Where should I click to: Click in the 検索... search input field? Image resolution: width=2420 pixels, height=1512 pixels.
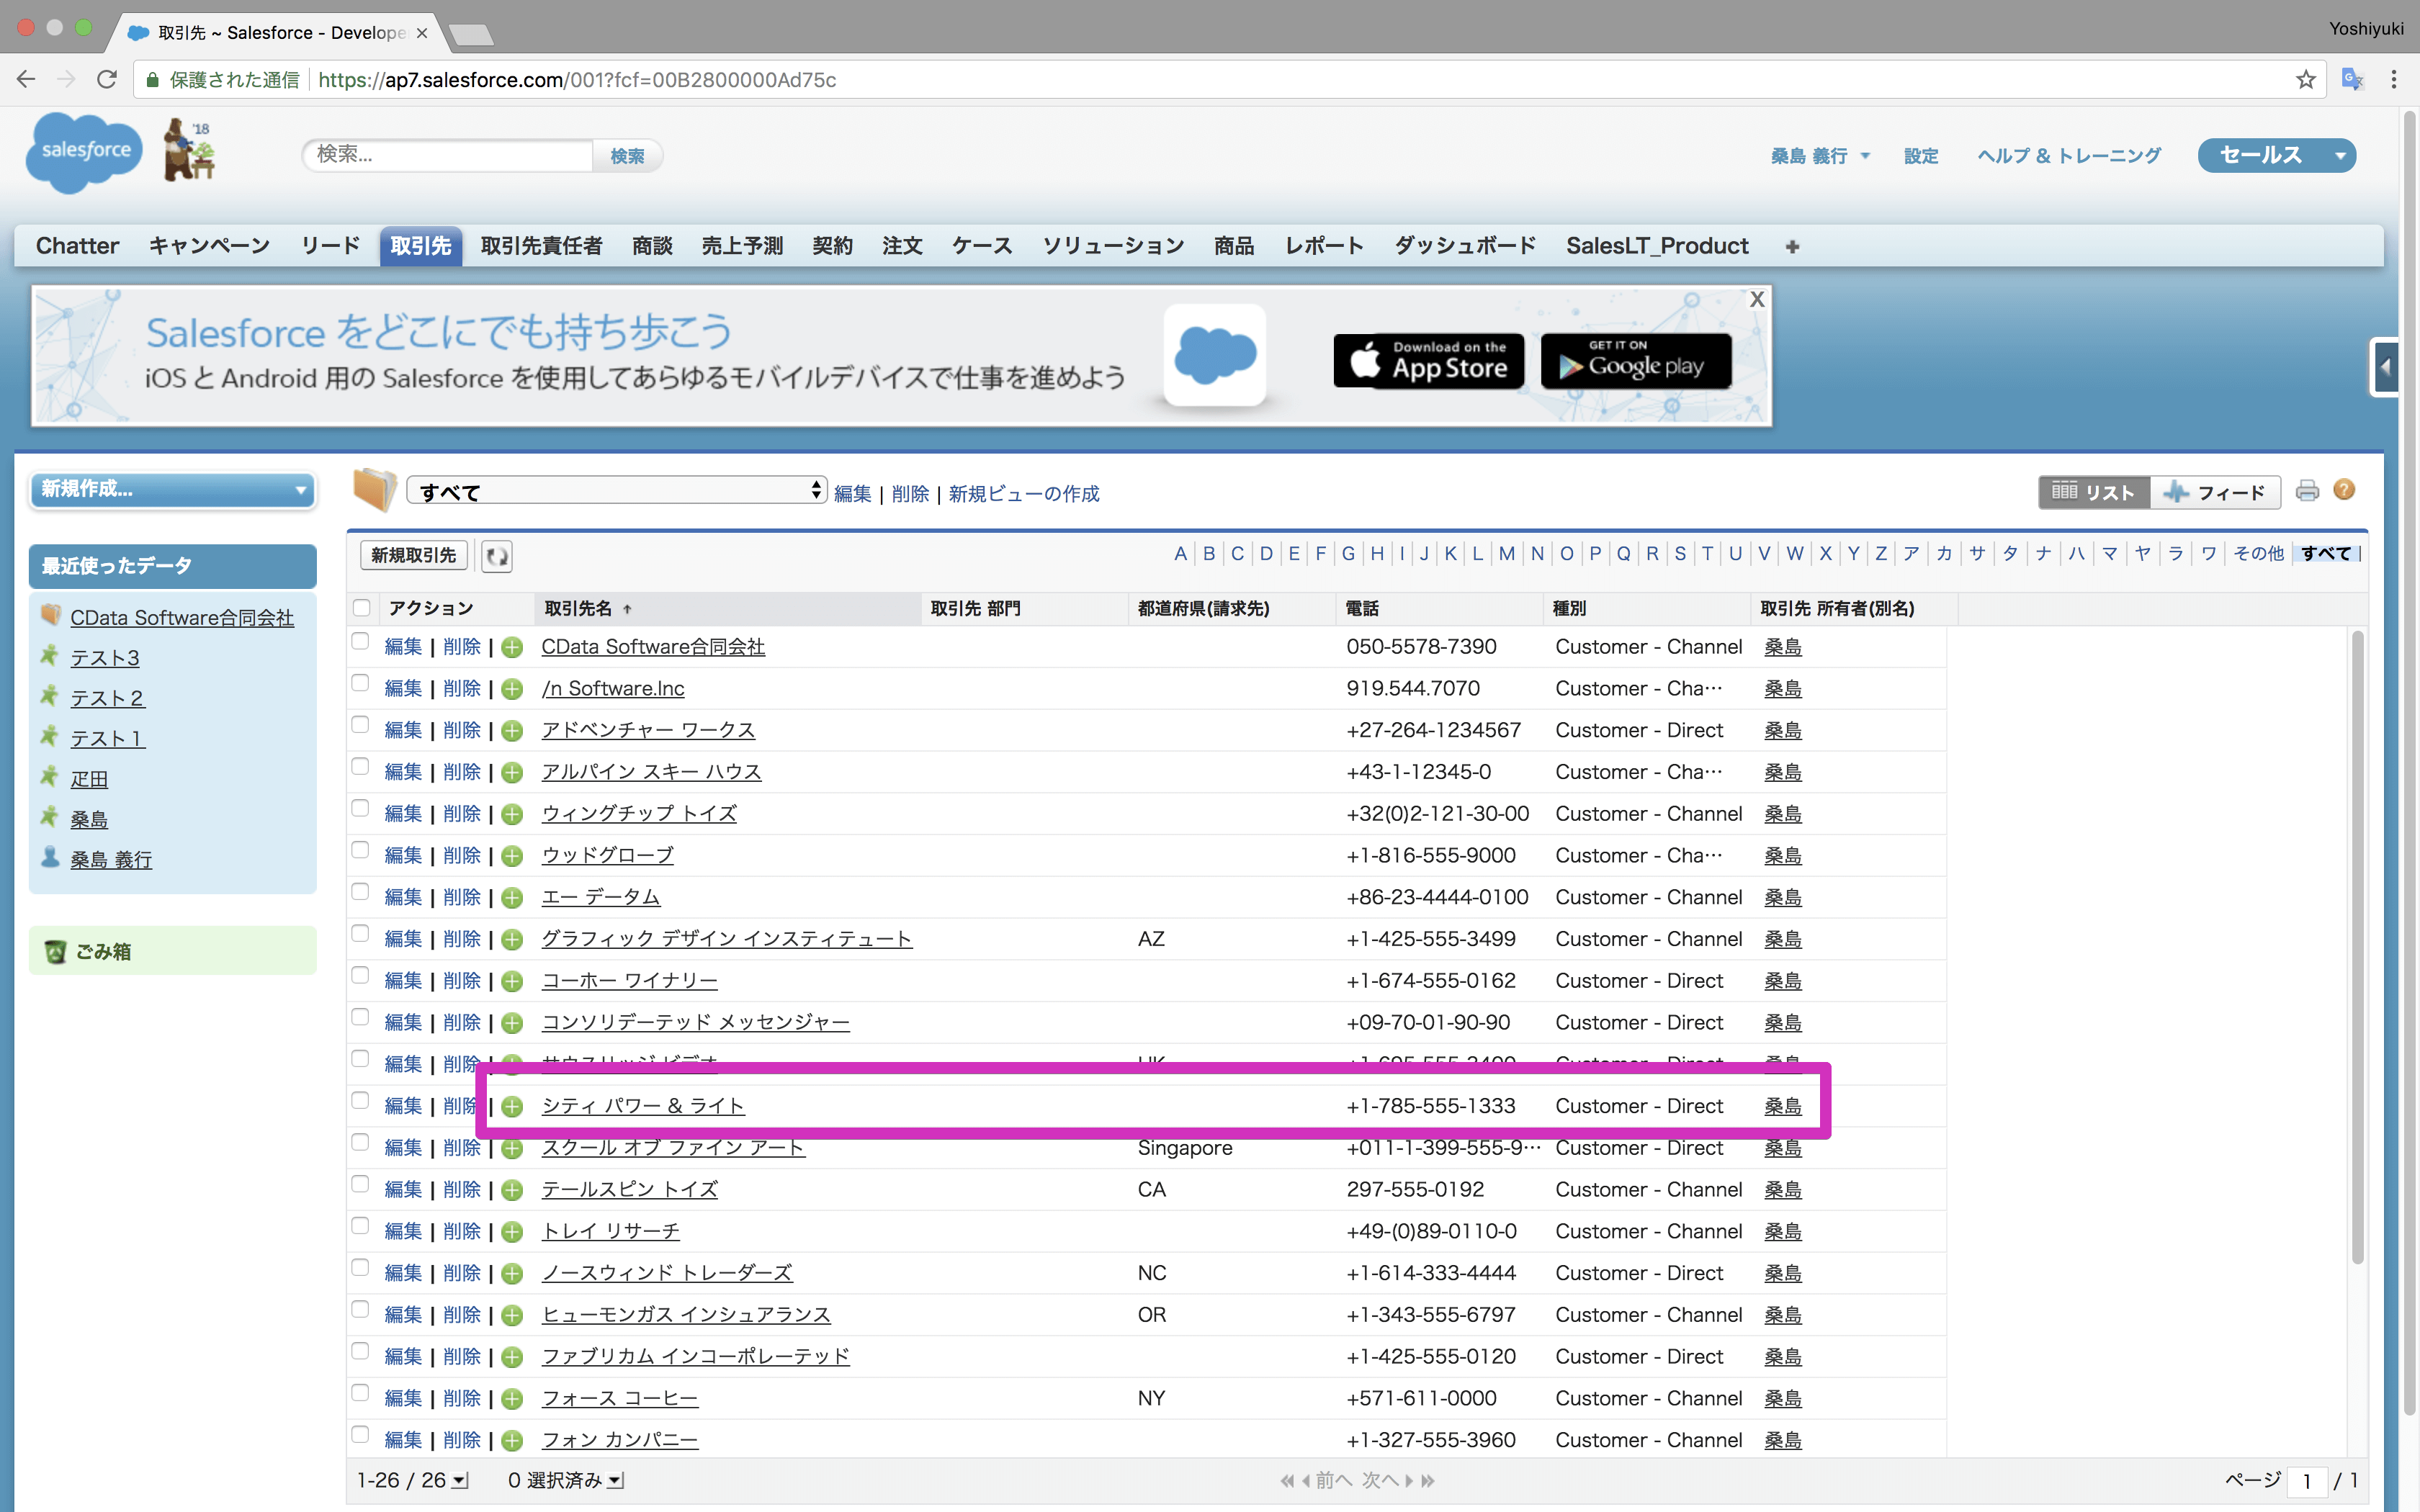(x=447, y=155)
